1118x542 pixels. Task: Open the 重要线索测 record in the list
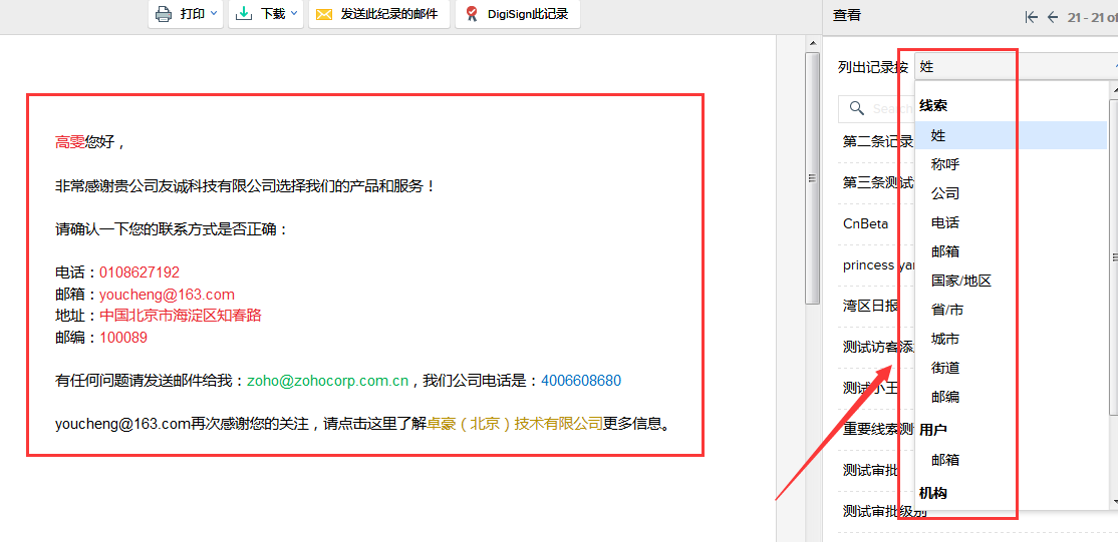878,430
